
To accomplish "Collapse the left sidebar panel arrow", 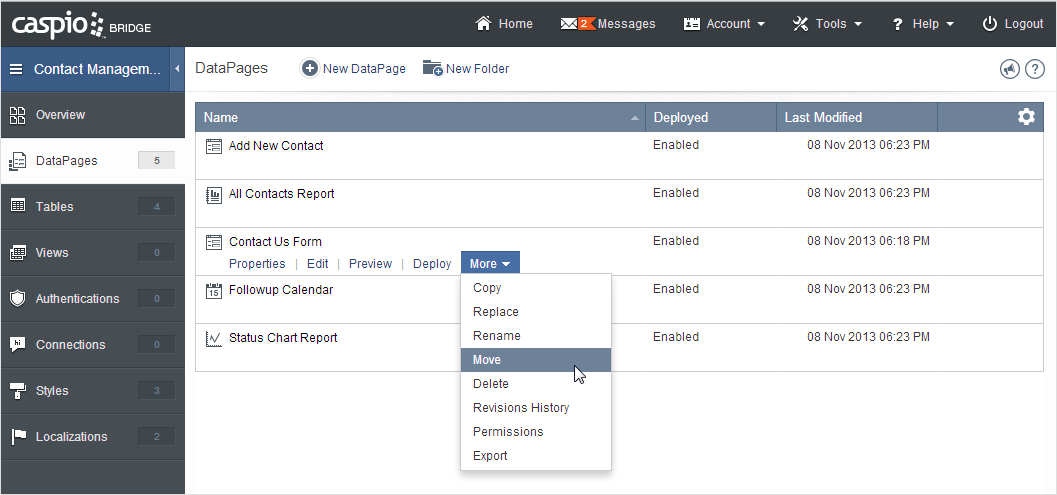I will point(177,69).
